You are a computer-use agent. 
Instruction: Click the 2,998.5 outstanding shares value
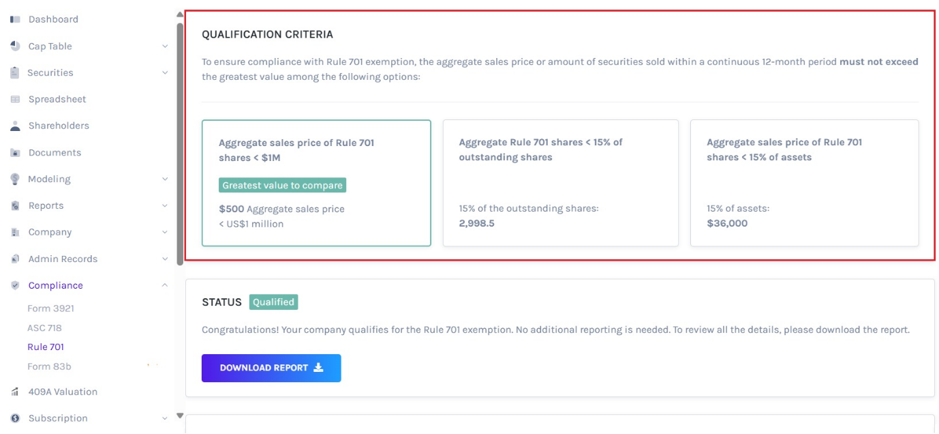coord(477,223)
